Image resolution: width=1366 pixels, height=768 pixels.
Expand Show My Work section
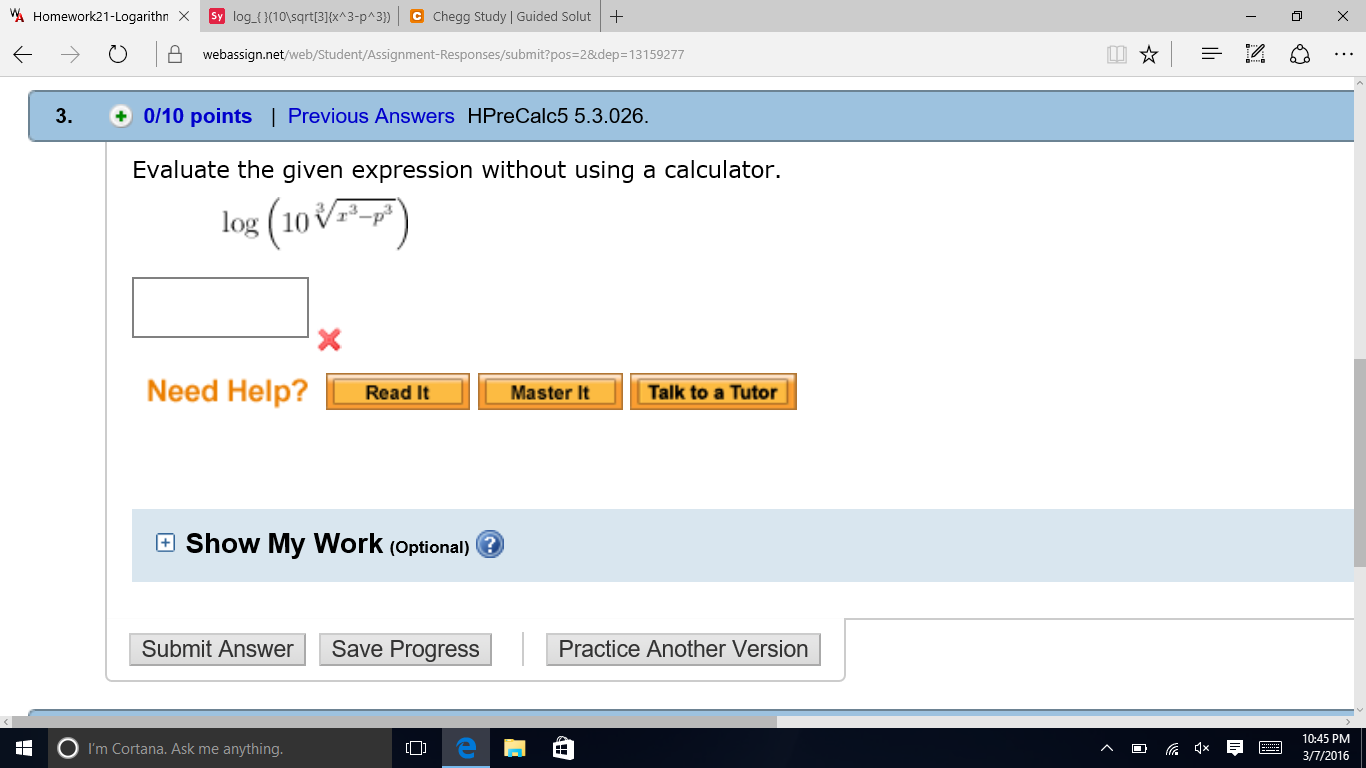[x=165, y=543]
